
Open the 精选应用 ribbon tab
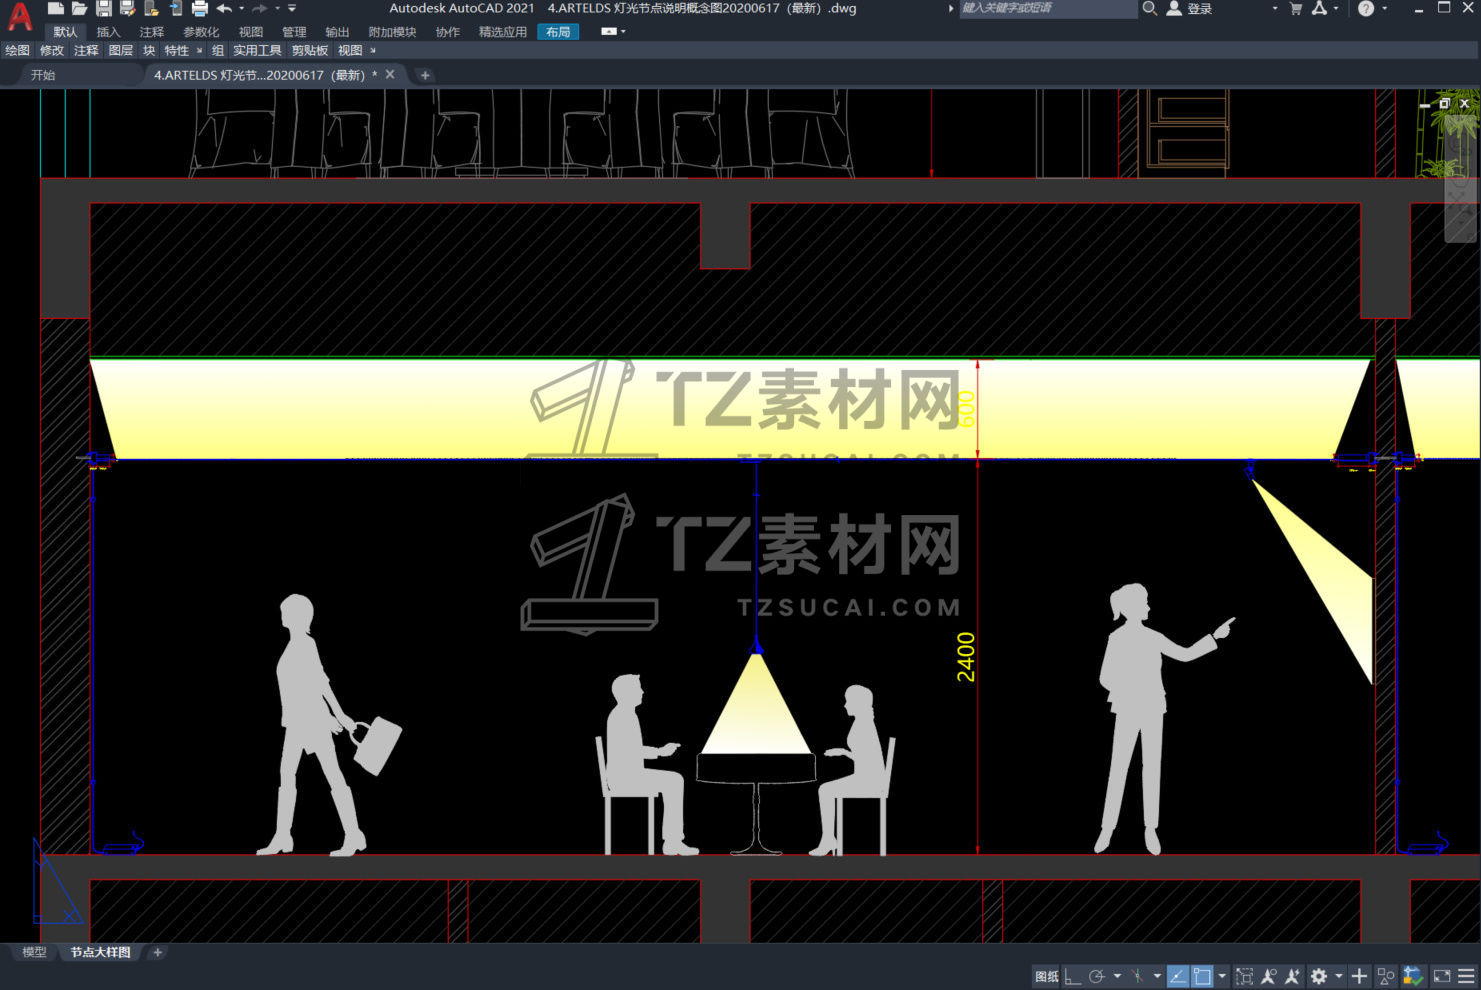502,32
